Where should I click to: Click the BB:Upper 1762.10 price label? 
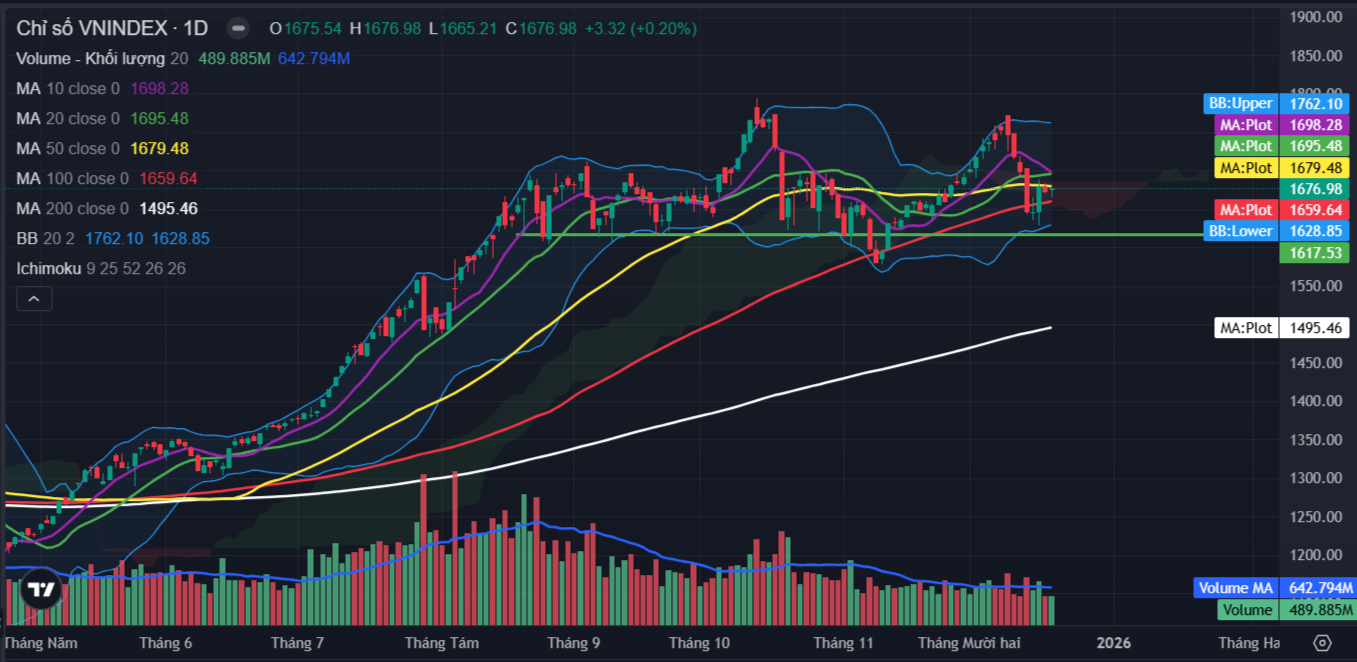point(1277,103)
